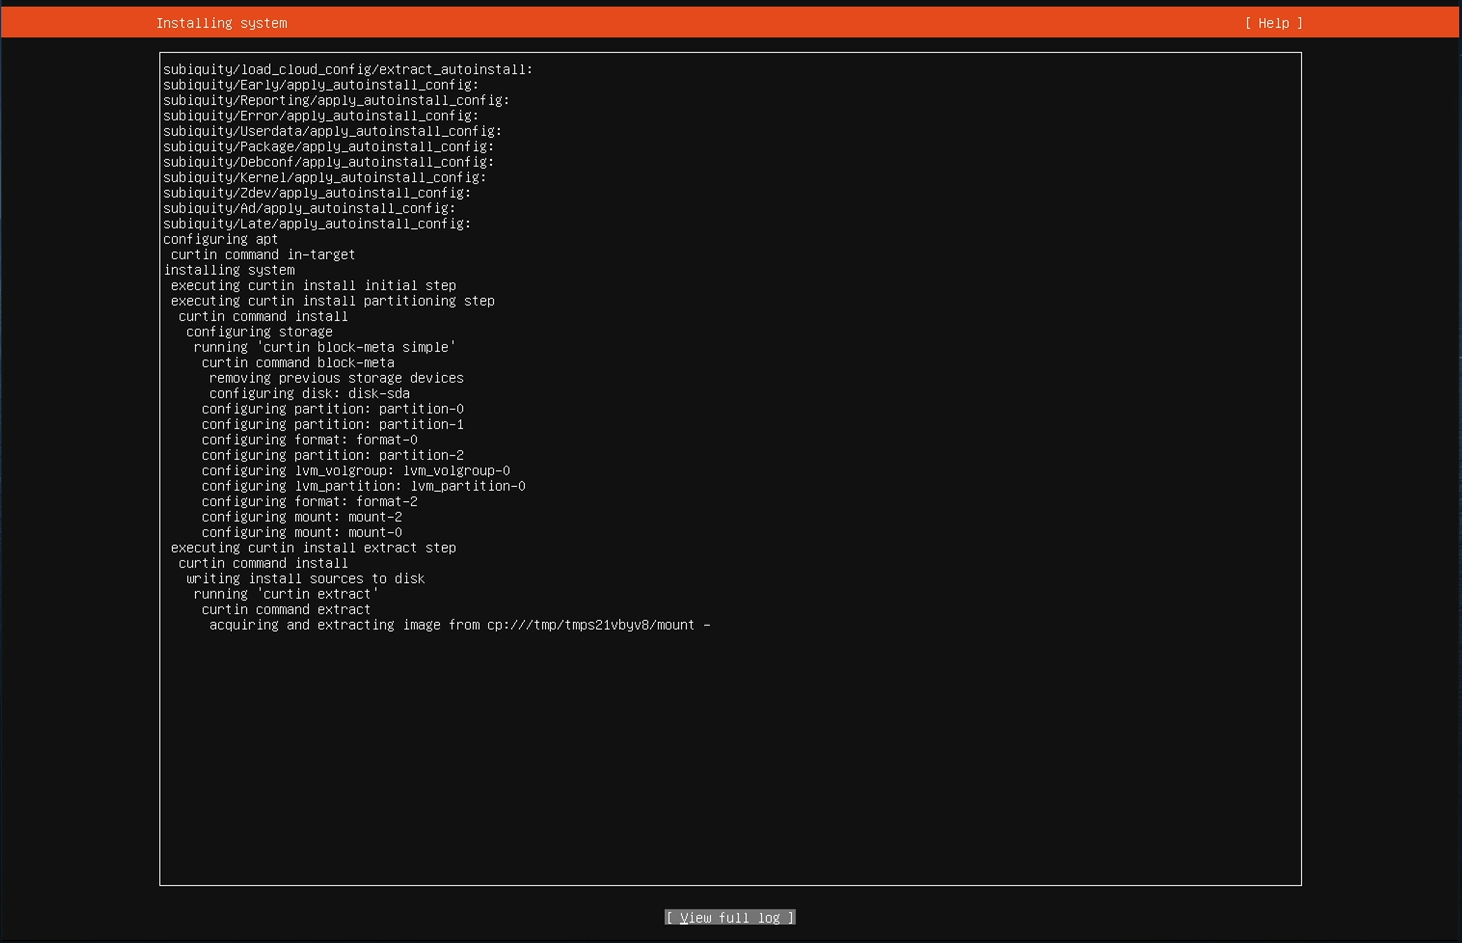Click the 'Installing system' header title

(221, 23)
